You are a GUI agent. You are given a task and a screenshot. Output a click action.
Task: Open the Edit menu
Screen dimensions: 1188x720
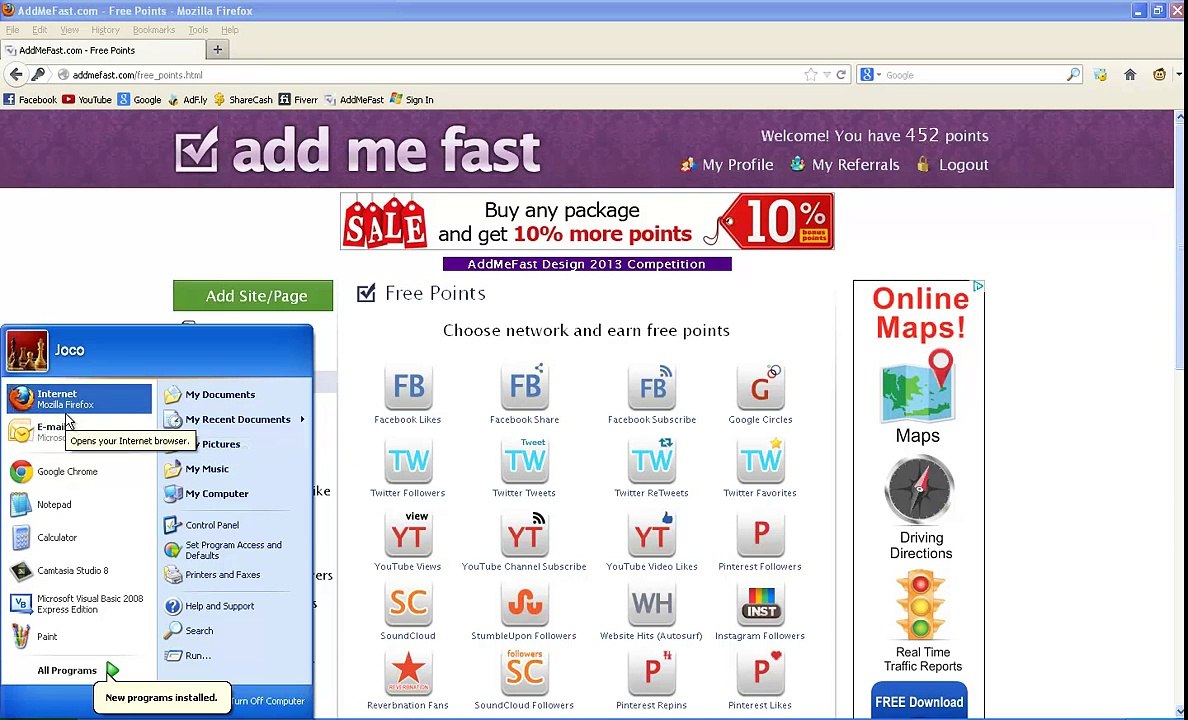click(x=39, y=30)
